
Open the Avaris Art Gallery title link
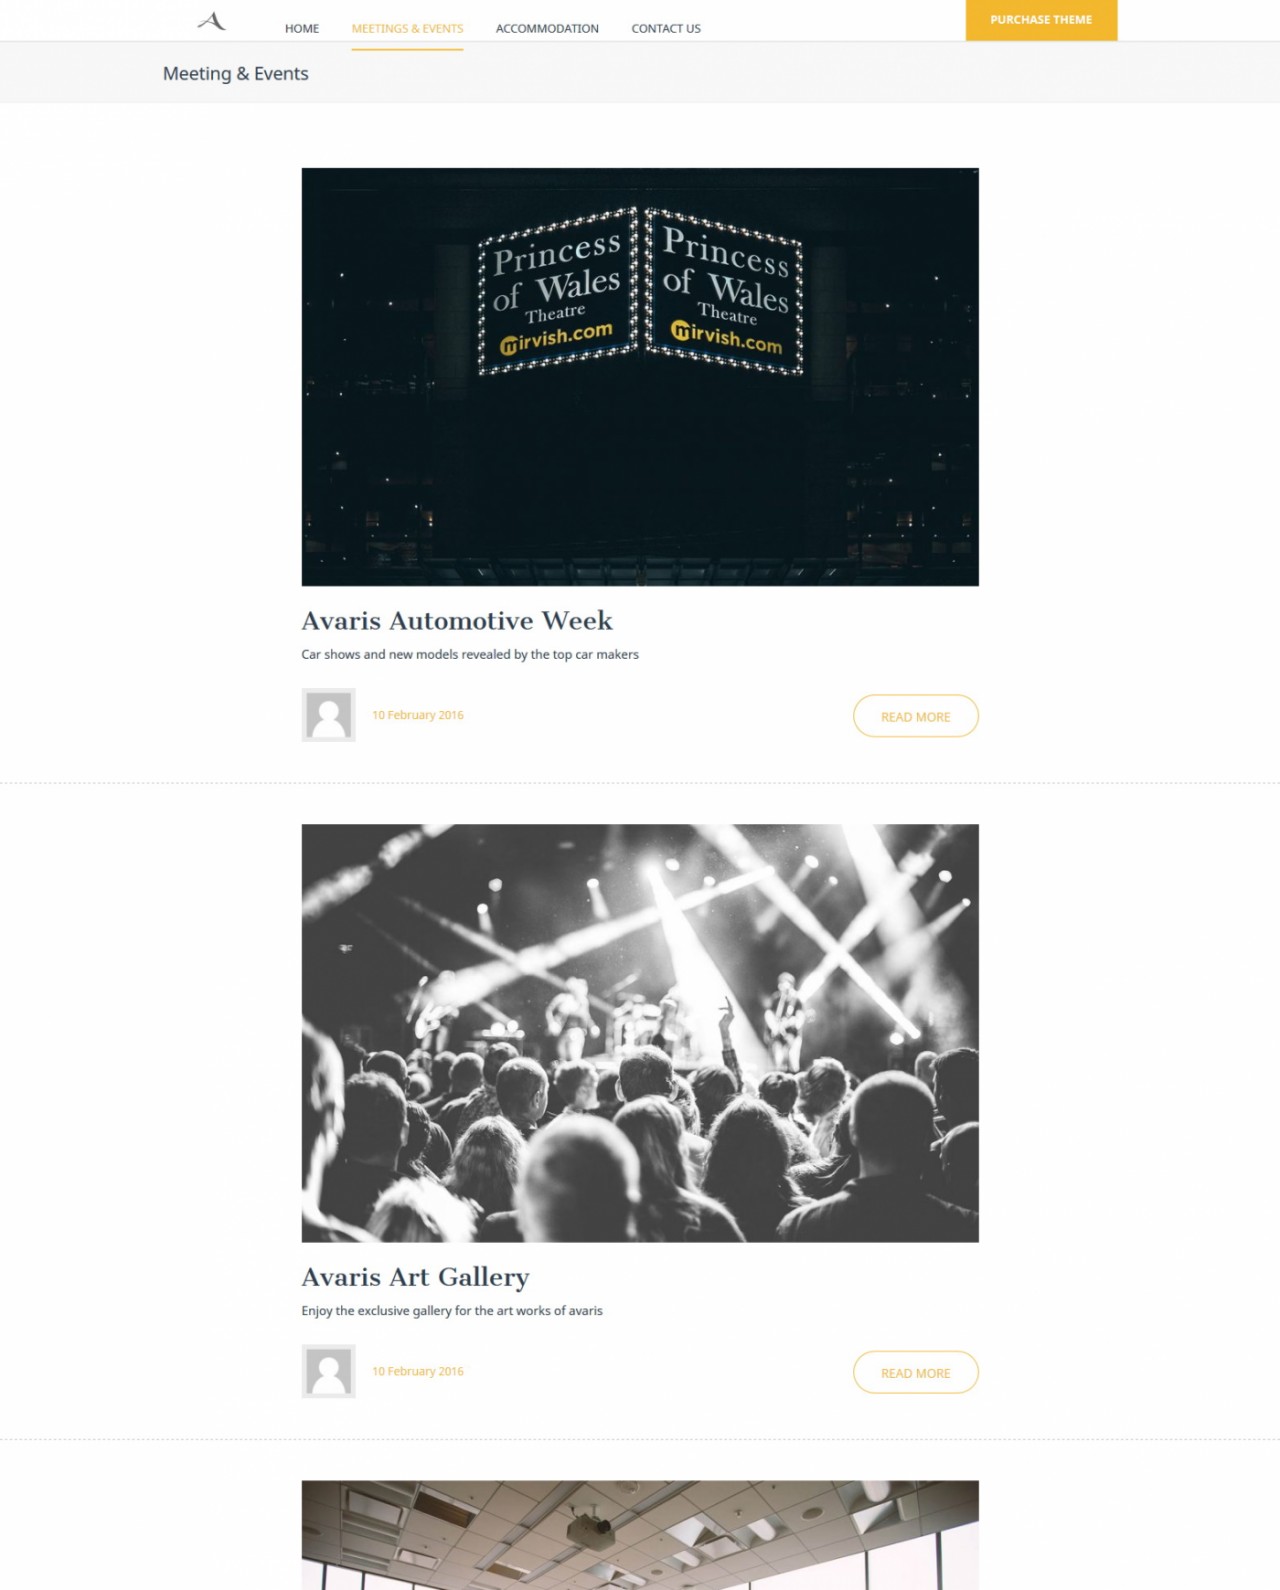[416, 1277]
